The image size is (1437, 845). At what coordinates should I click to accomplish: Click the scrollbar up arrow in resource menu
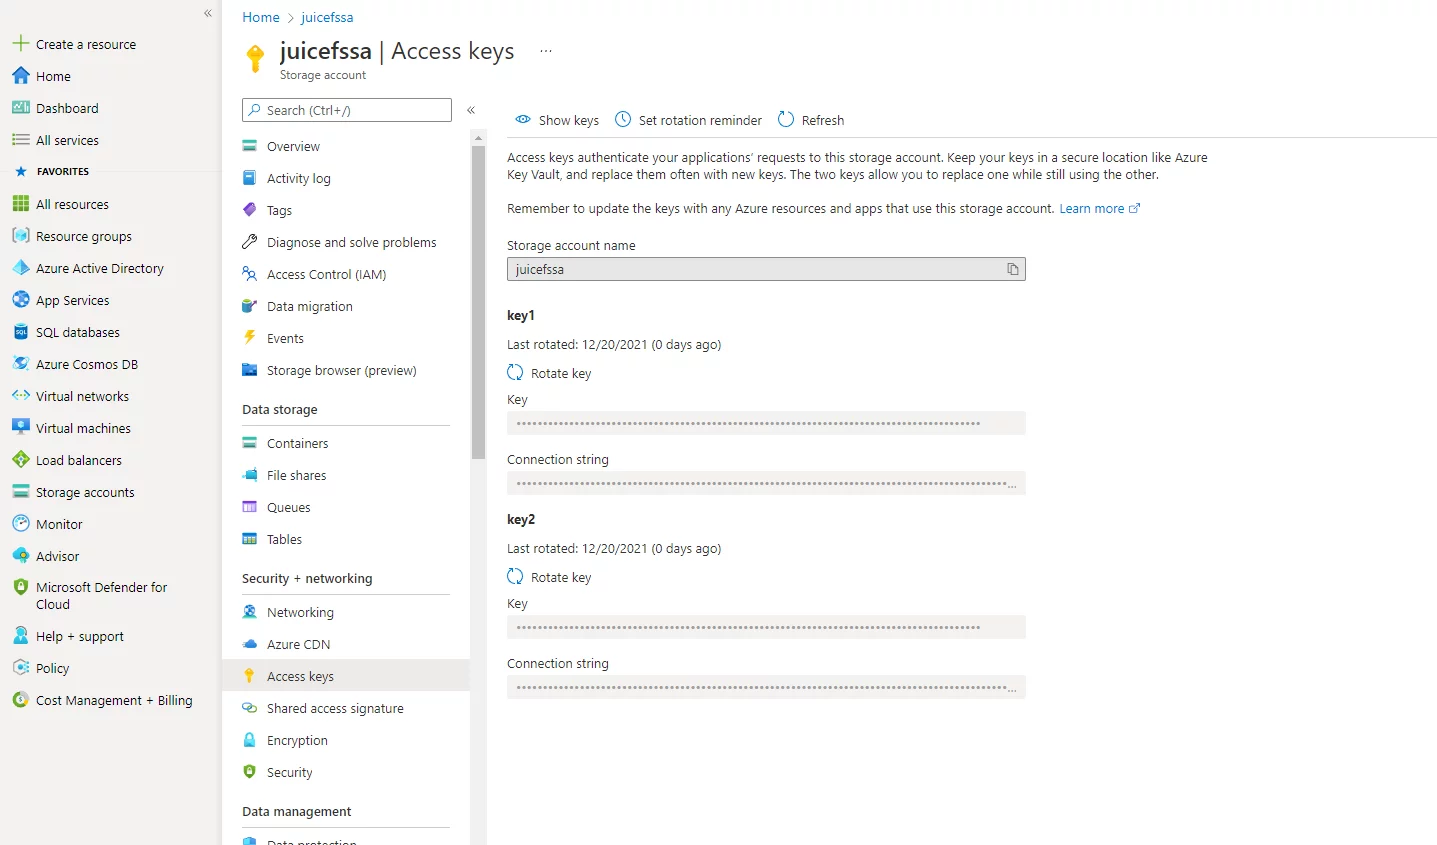click(x=478, y=137)
